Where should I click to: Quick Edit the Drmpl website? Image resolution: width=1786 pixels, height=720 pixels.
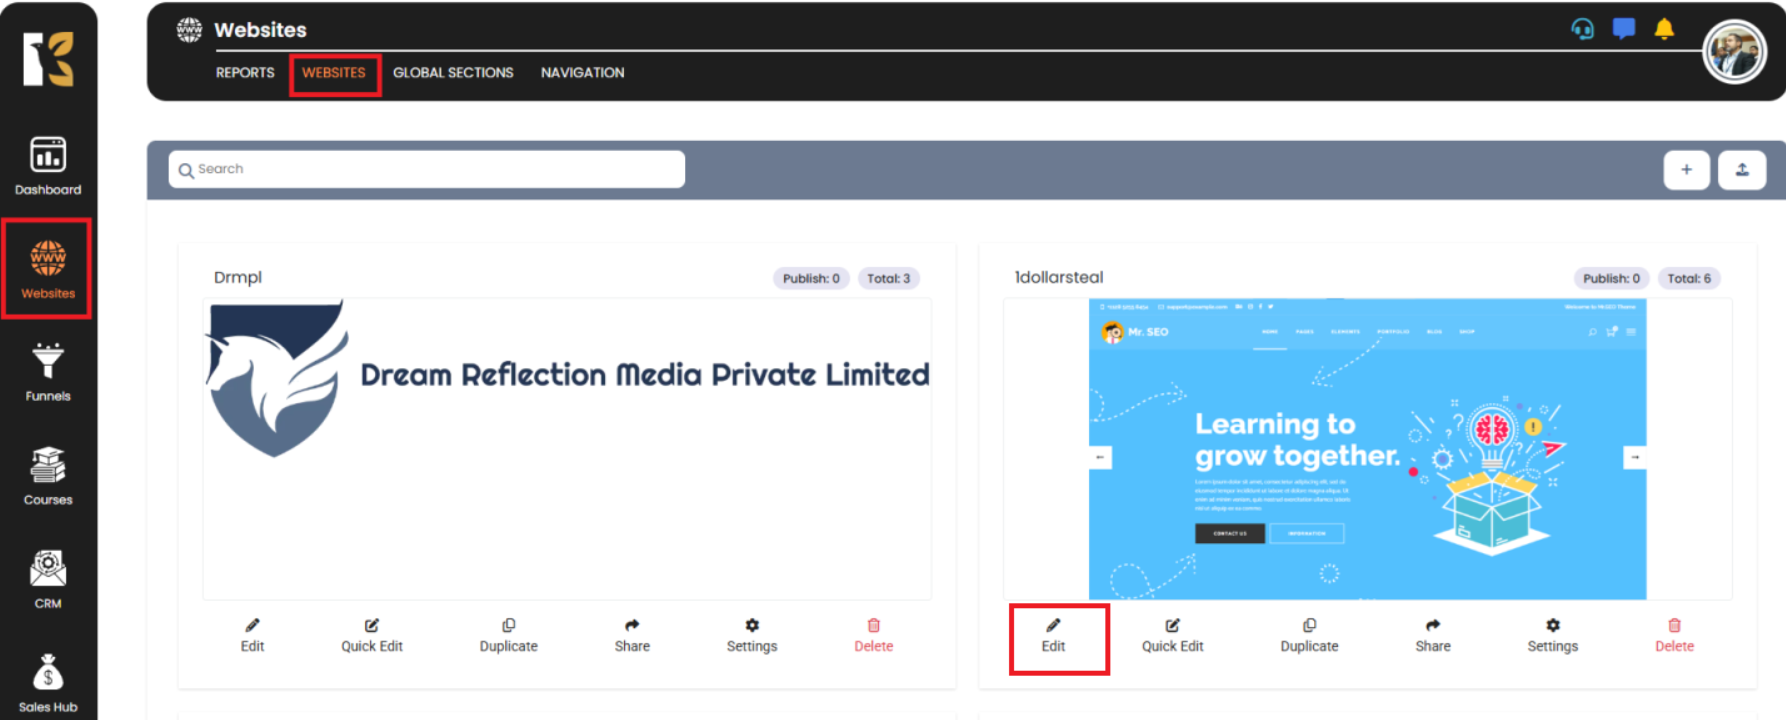[372, 636]
